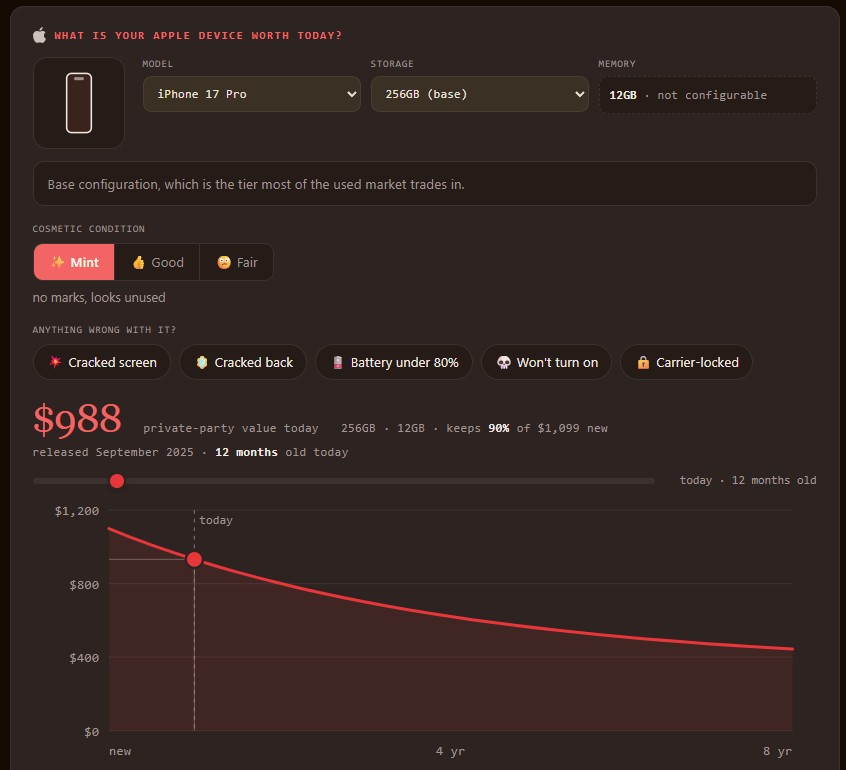Click the Apple logo icon in header
This screenshot has width=846, height=770.
(39, 36)
